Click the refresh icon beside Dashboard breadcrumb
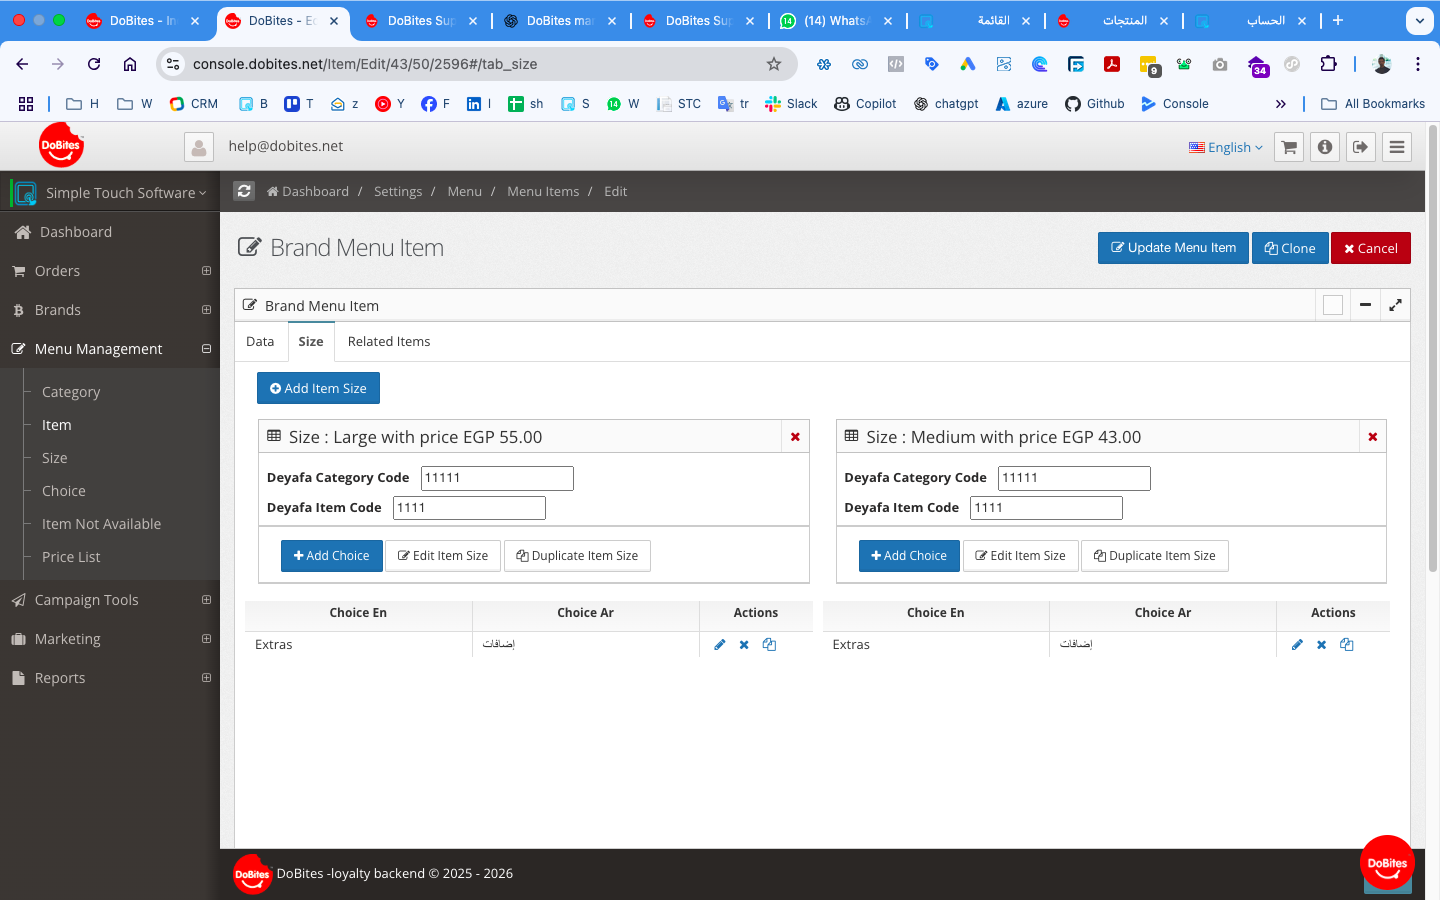The width and height of the screenshot is (1440, 900). pyautogui.click(x=244, y=191)
